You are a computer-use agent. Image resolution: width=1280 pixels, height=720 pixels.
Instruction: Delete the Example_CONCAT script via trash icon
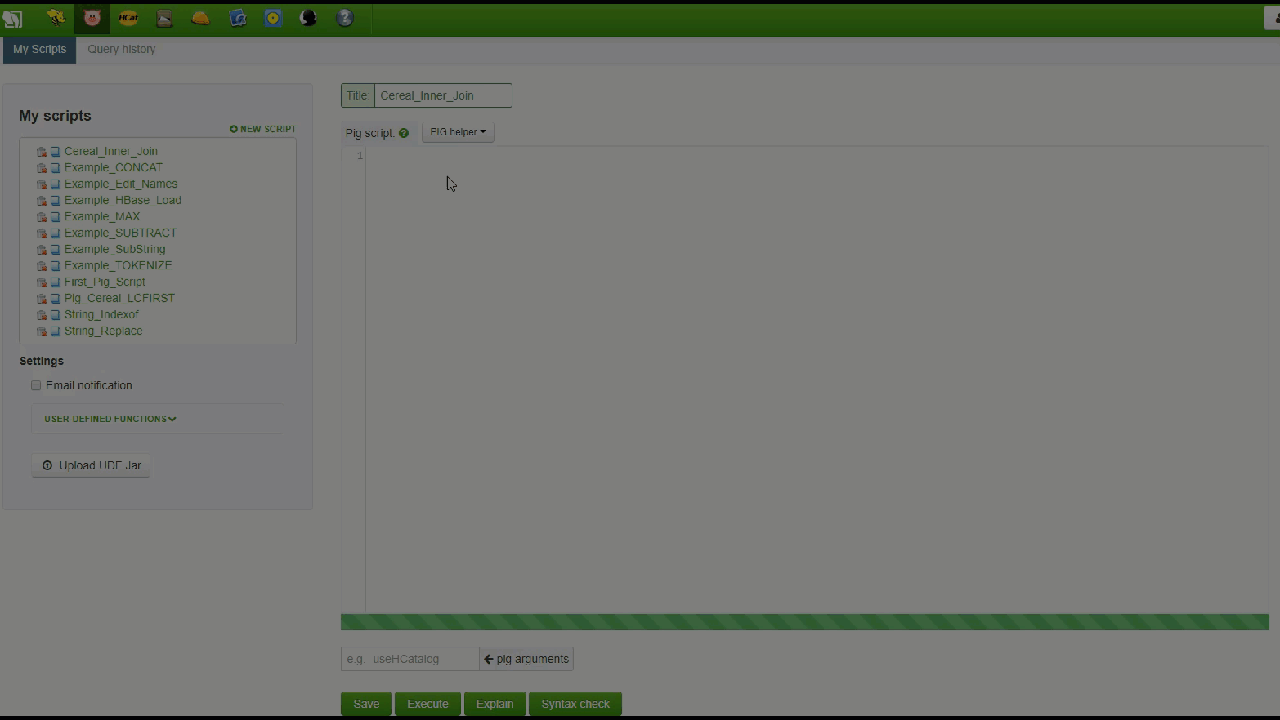42,168
